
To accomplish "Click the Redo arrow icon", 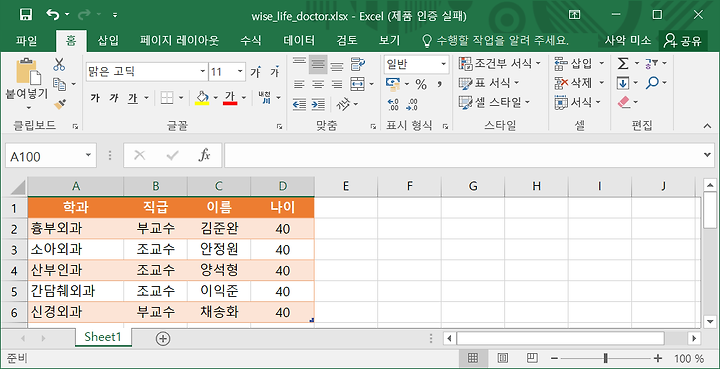I will coord(85,14).
